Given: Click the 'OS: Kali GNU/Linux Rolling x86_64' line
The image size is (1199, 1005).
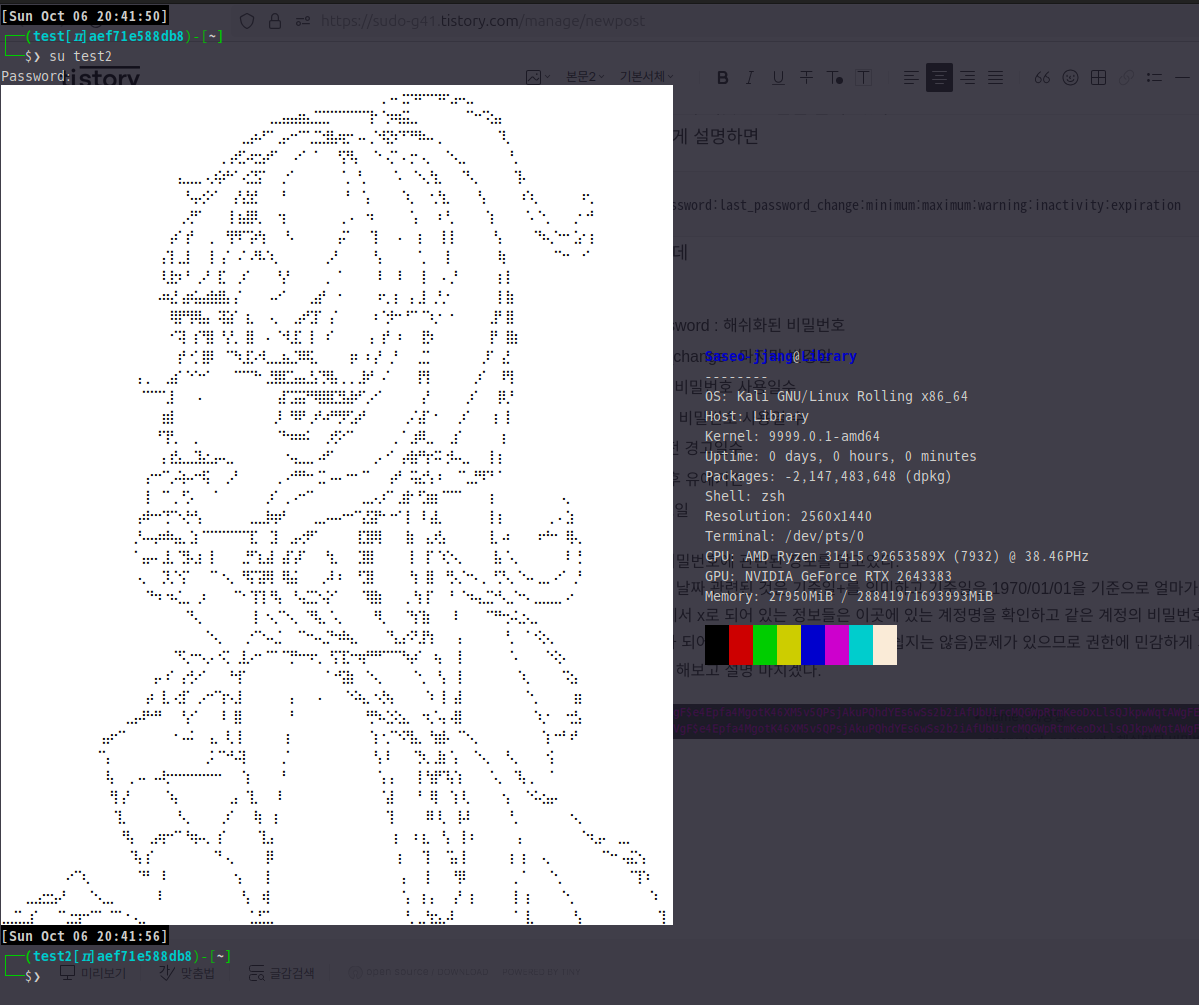Looking at the screenshot, I should tap(836, 396).
